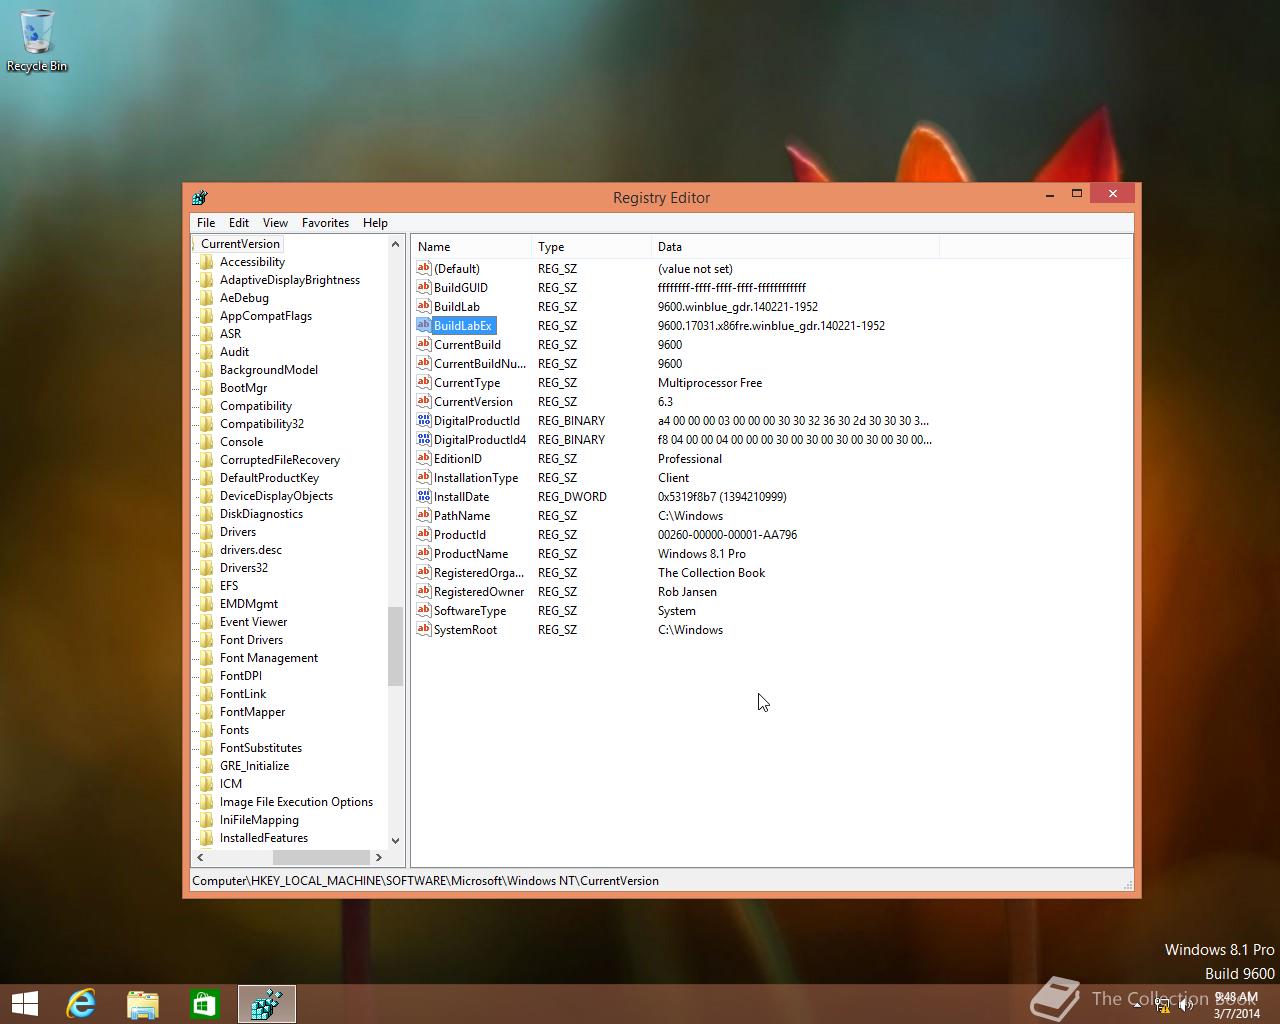Click the RegisteredOwner value icon
This screenshot has height=1024, width=1280.
(x=424, y=591)
